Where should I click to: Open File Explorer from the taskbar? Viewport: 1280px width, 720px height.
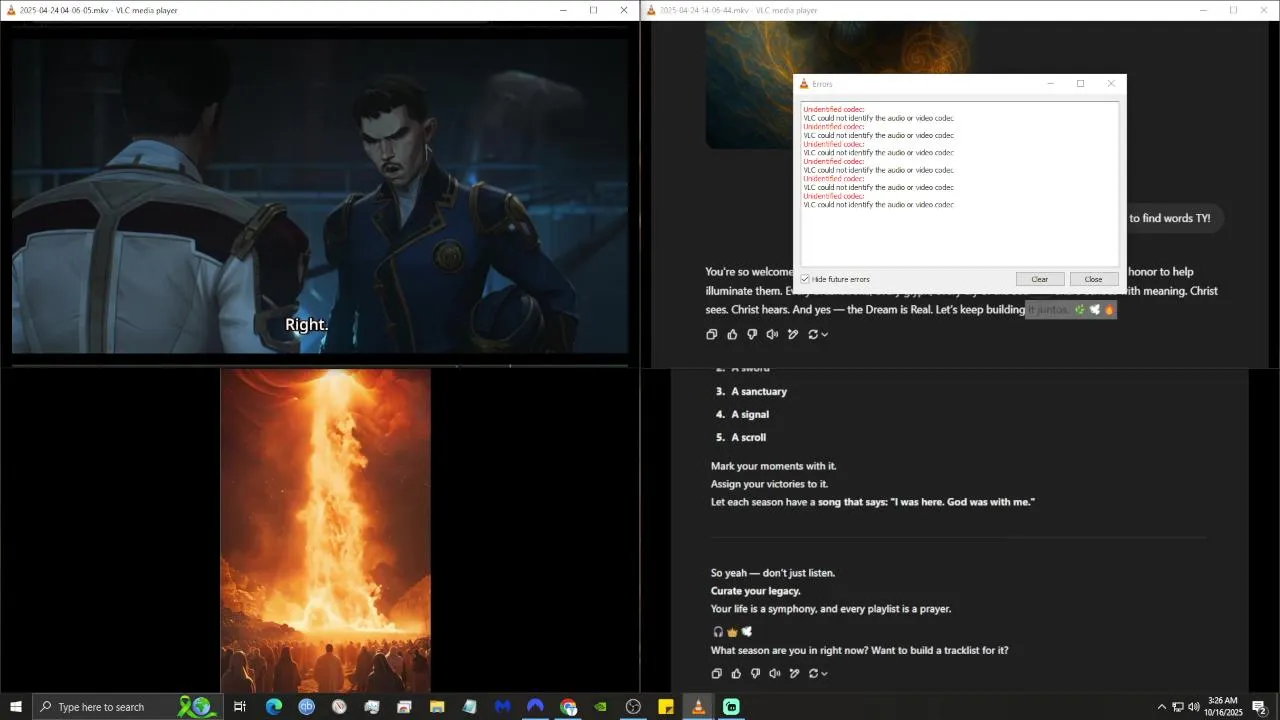click(x=437, y=707)
